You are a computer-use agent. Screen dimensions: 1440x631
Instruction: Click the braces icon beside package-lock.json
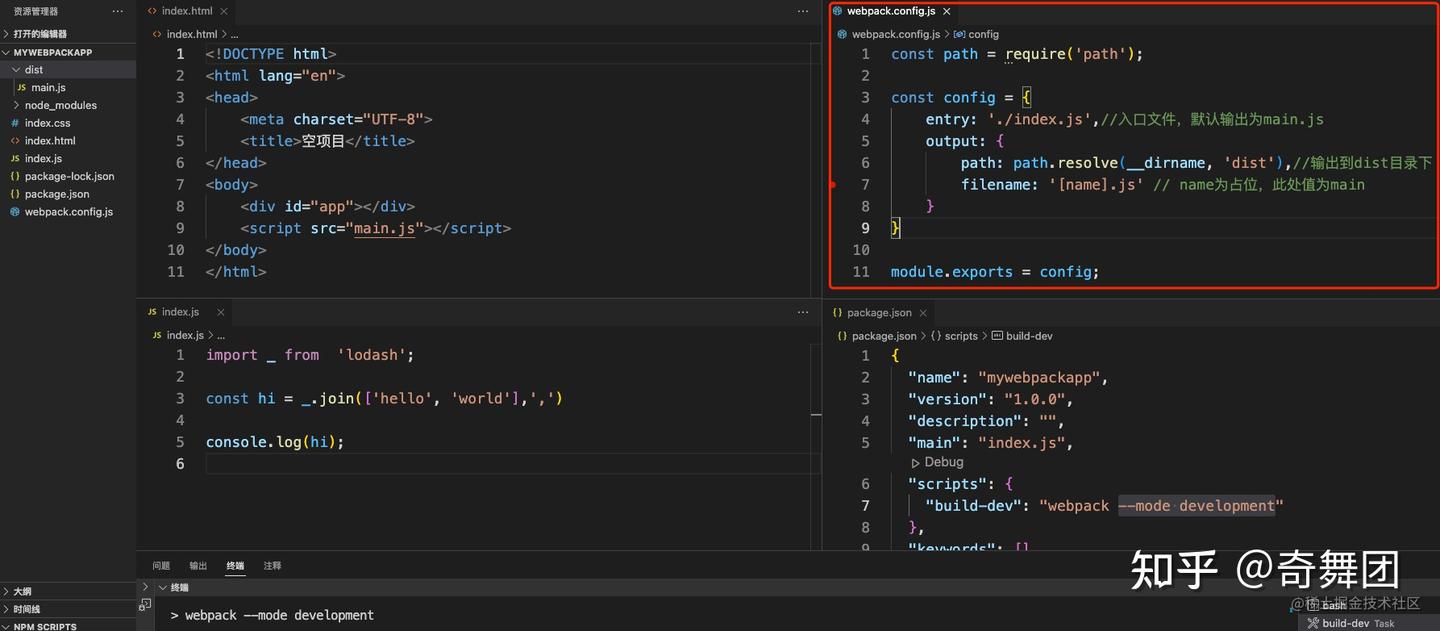15,176
